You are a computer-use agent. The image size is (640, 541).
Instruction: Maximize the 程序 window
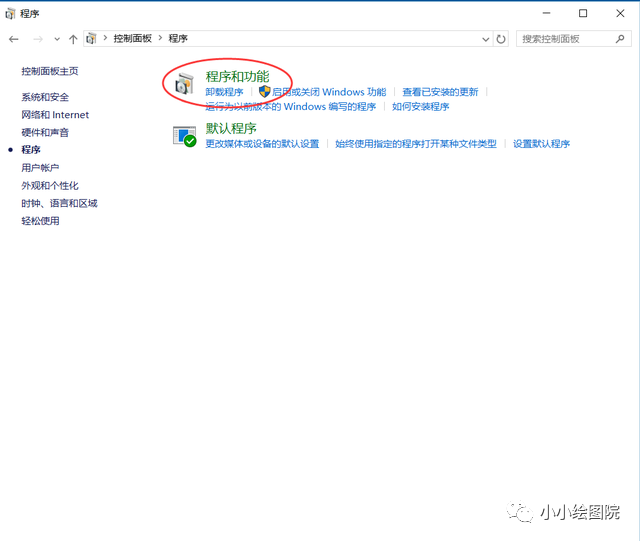[x=583, y=13]
